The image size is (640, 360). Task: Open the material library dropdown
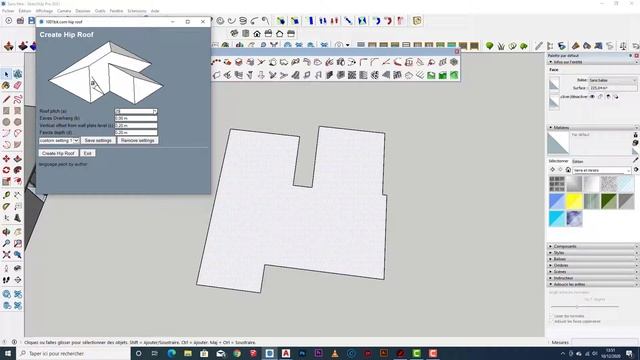click(602, 170)
